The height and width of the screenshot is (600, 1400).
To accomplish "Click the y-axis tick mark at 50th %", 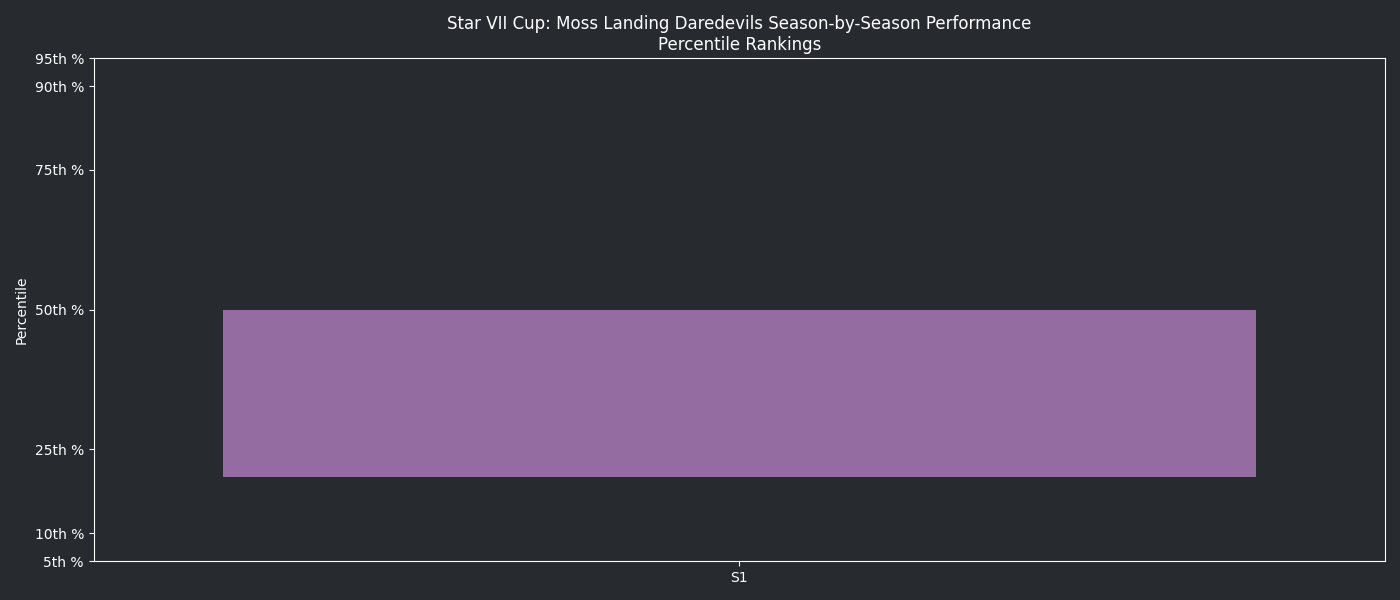I will 92,310.
